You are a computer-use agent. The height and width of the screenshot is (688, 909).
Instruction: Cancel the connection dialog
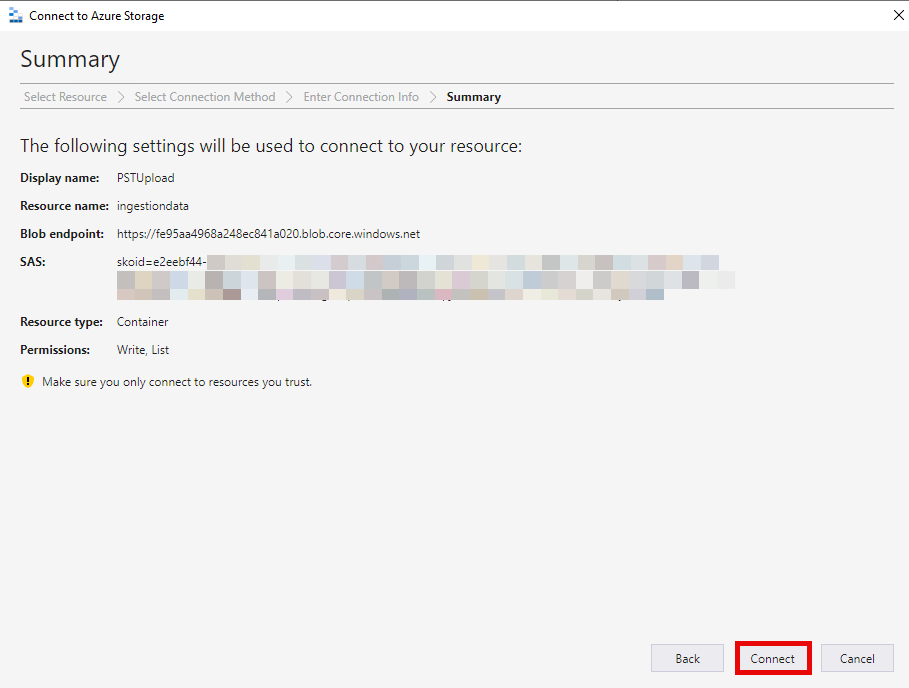point(857,658)
